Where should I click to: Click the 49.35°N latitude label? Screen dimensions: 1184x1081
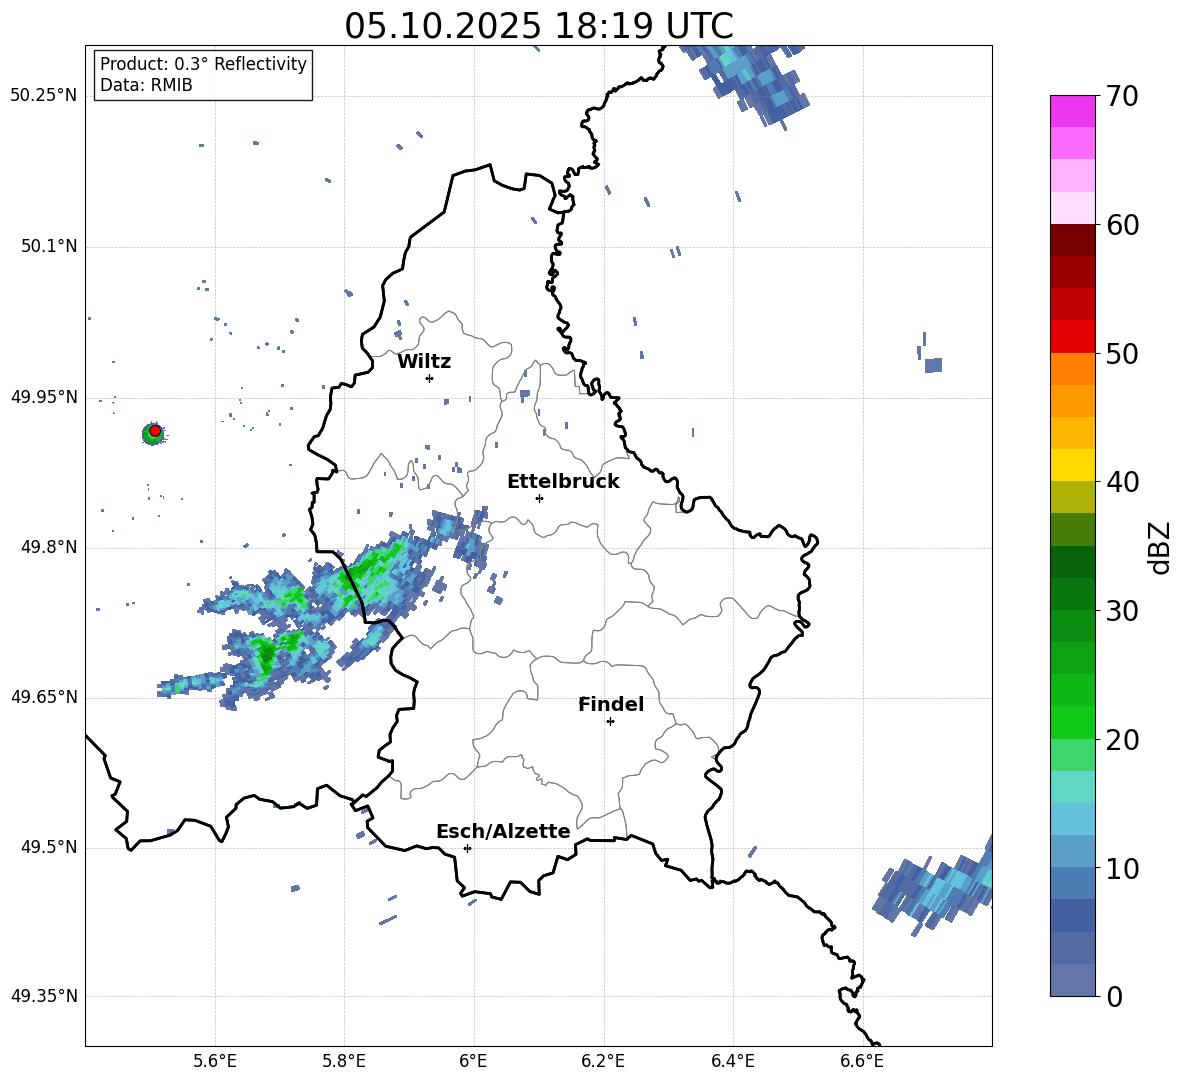pos(44,996)
